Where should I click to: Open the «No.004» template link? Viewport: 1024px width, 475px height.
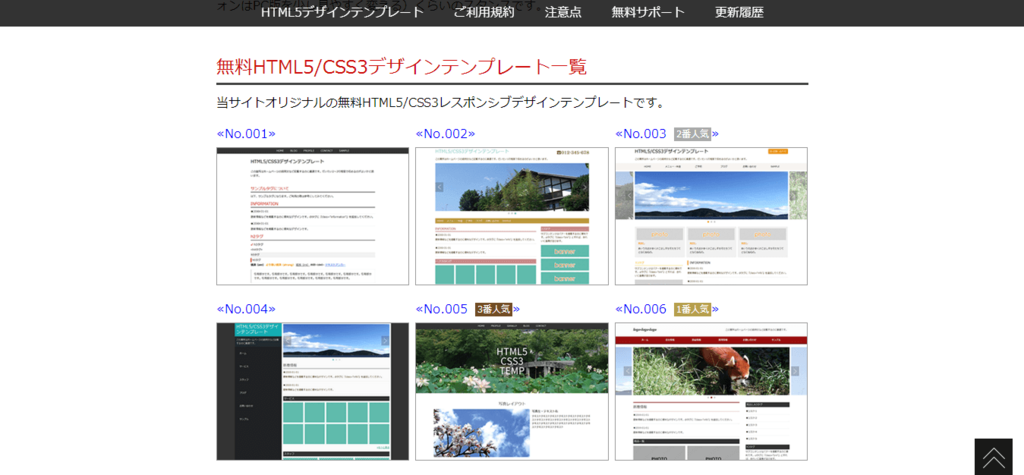[246, 309]
